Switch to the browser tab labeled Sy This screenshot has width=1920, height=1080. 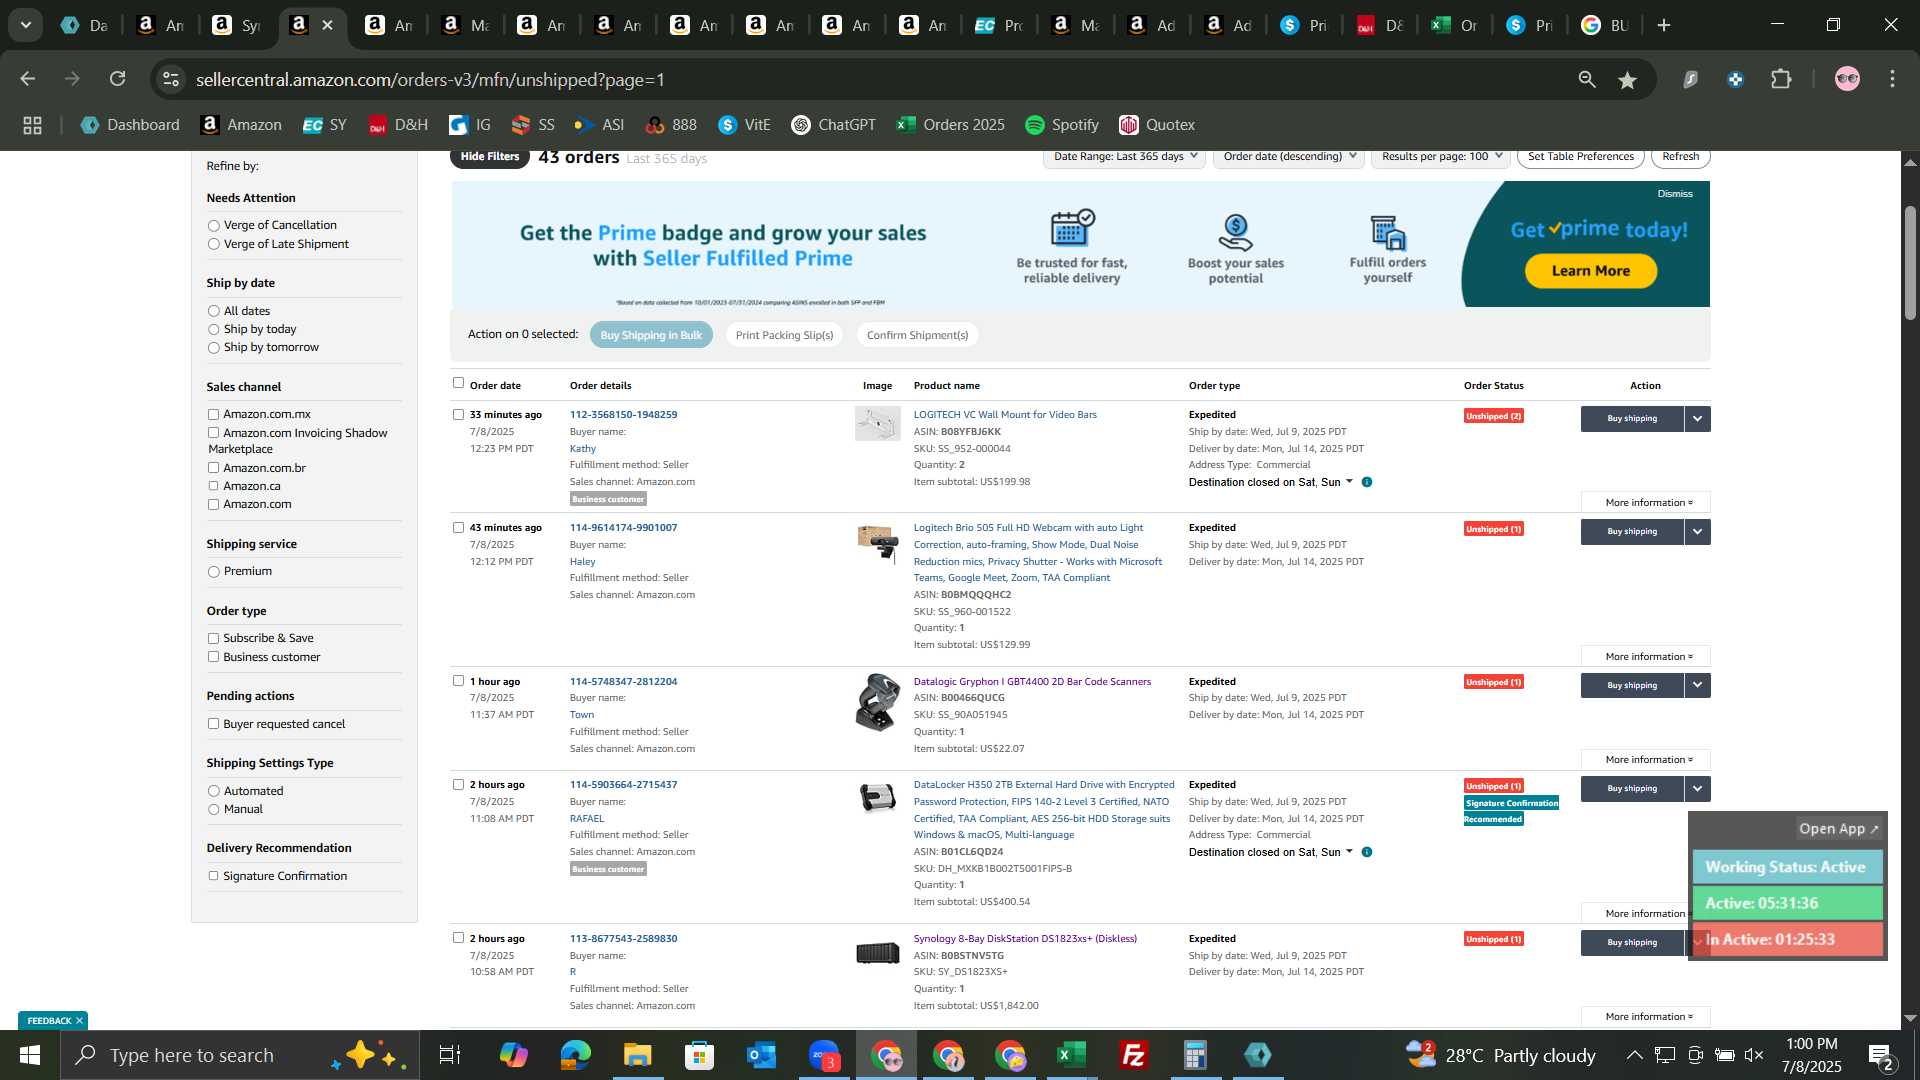pos(237,25)
